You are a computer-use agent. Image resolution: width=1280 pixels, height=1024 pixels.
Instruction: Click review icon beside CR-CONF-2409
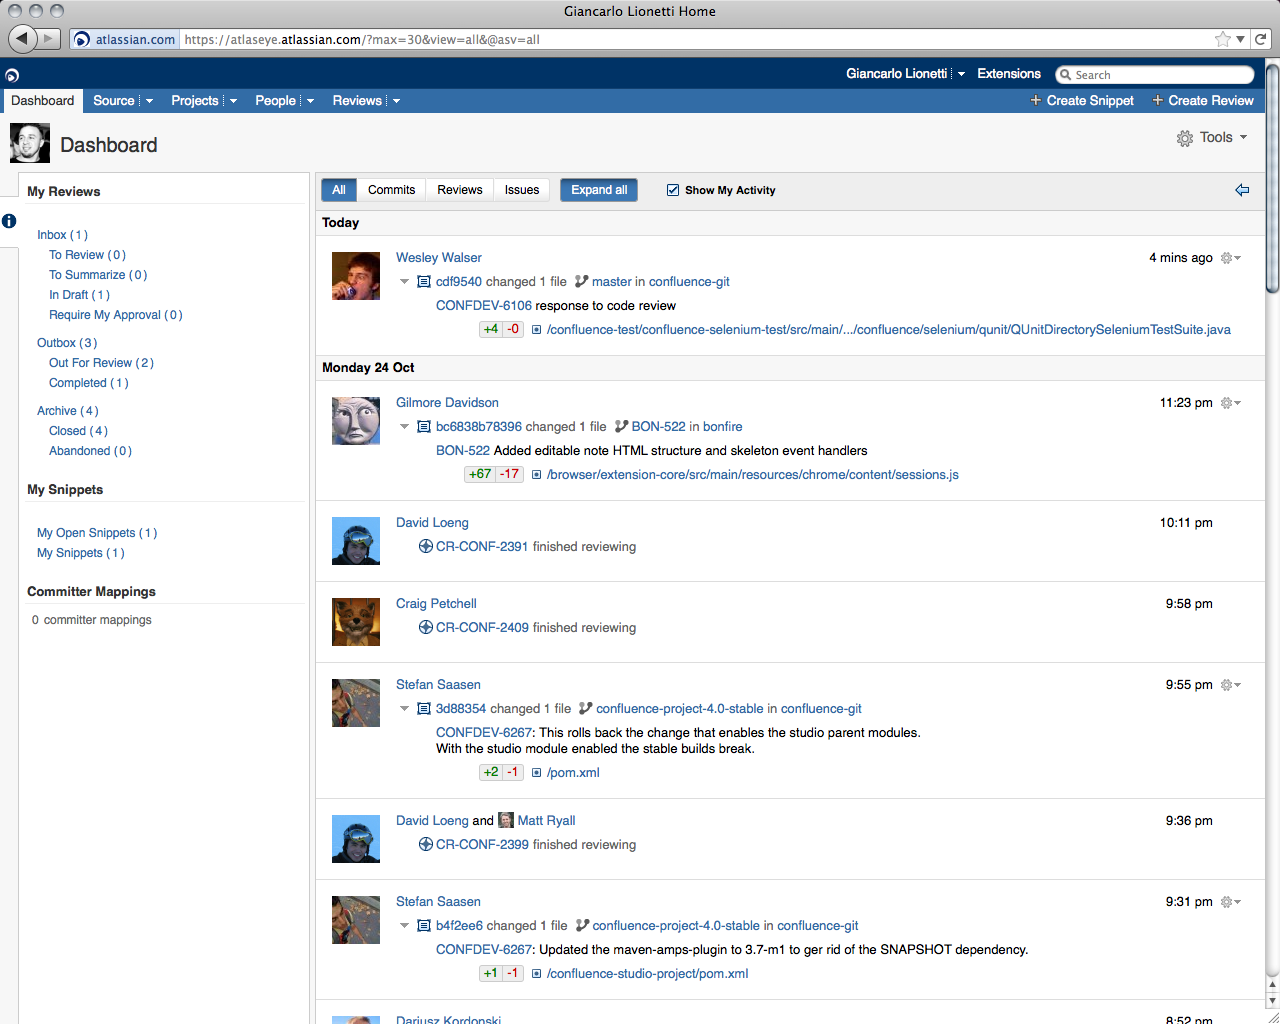tap(425, 627)
